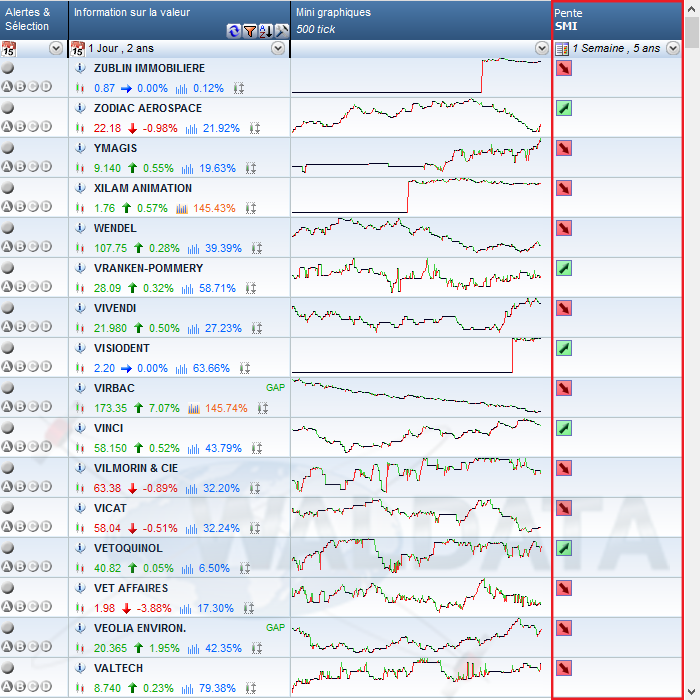Click the Mini graphiques header
700x700 pixels.
point(333,12)
